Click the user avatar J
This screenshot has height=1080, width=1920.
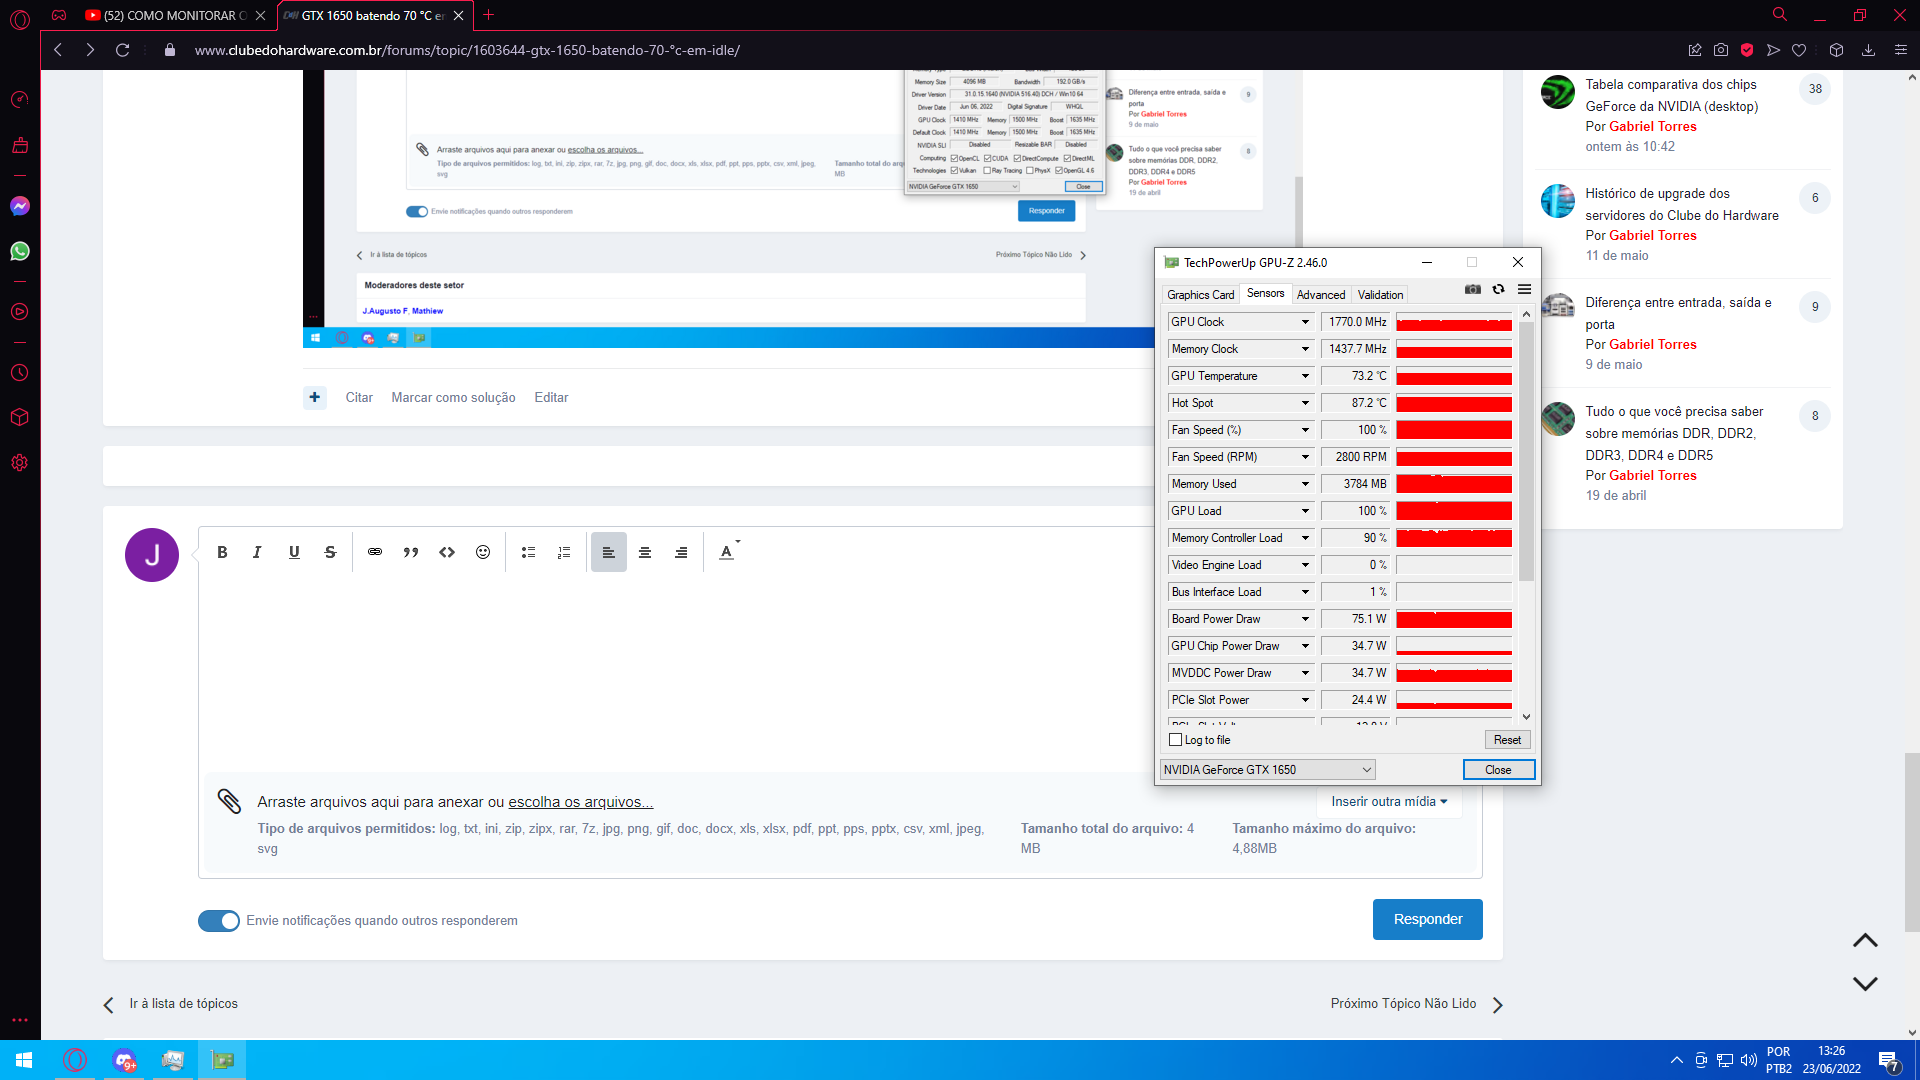coord(152,555)
